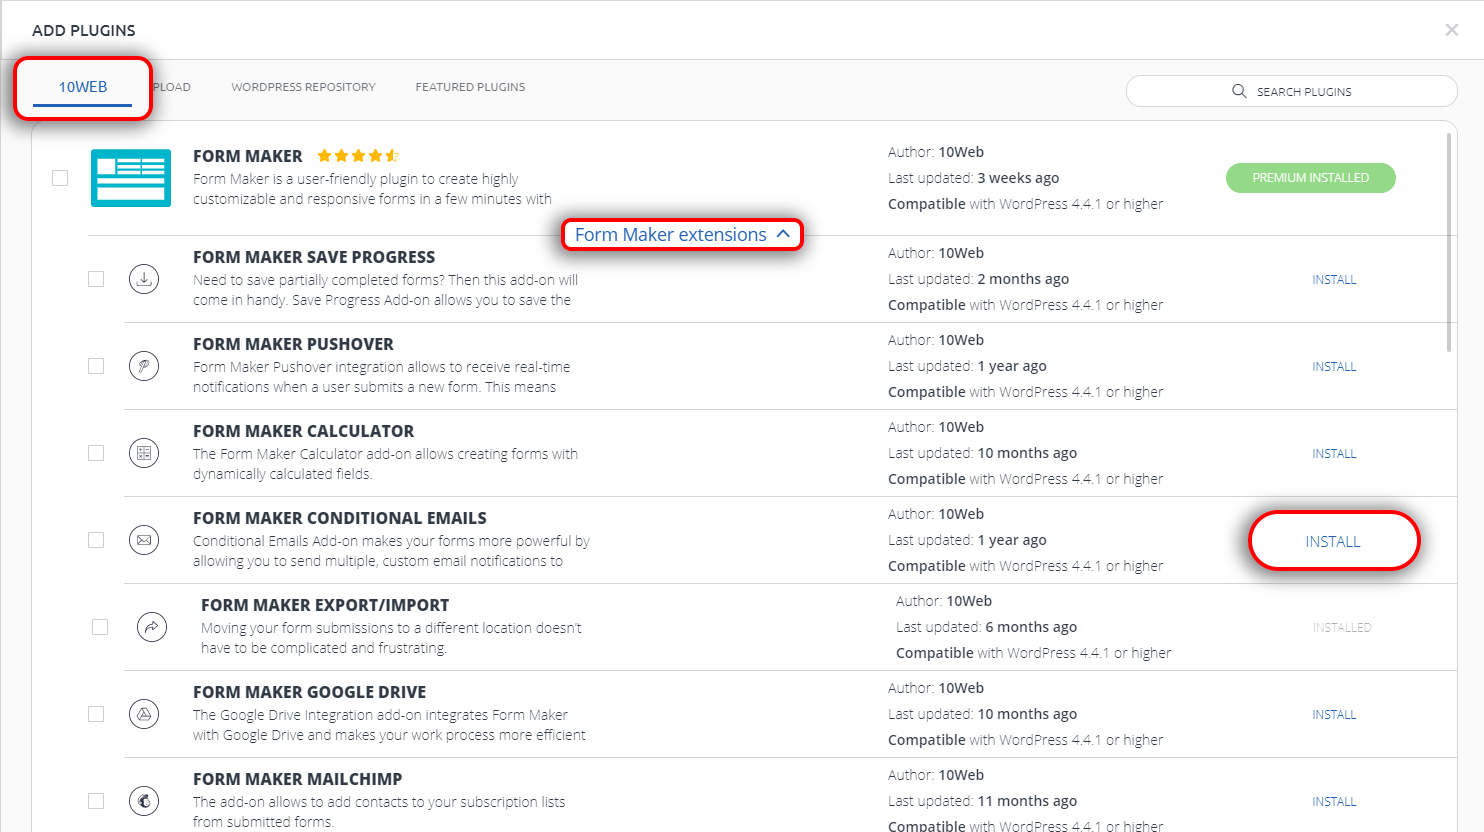Click the Form Maker Pushover icon

pos(144,366)
